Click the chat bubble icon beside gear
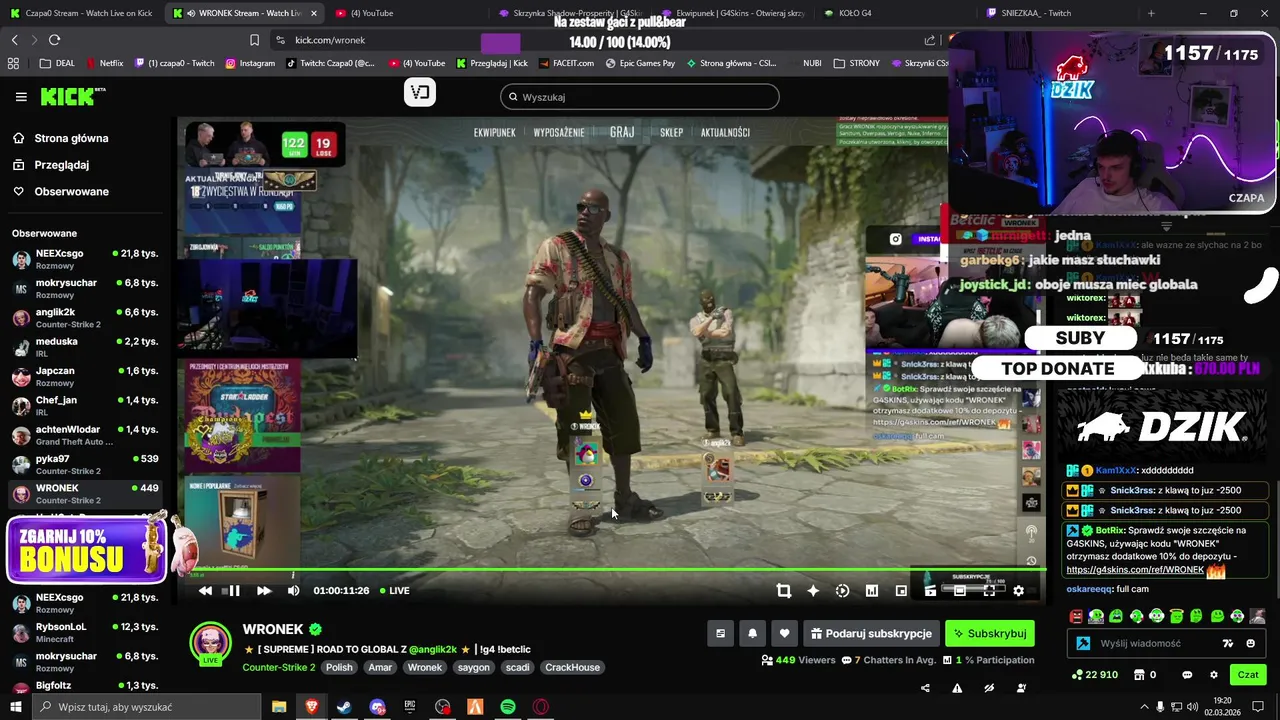Screen dimensions: 1280x720 1187,675
